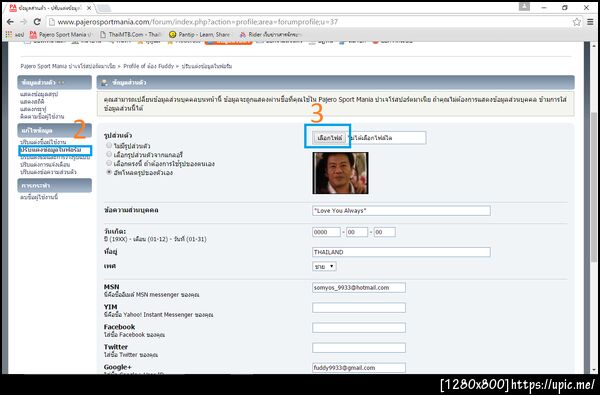Click the Twitter input field
Image resolution: width=600 pixels, height=395 pixels.
(x=359, y=348)
